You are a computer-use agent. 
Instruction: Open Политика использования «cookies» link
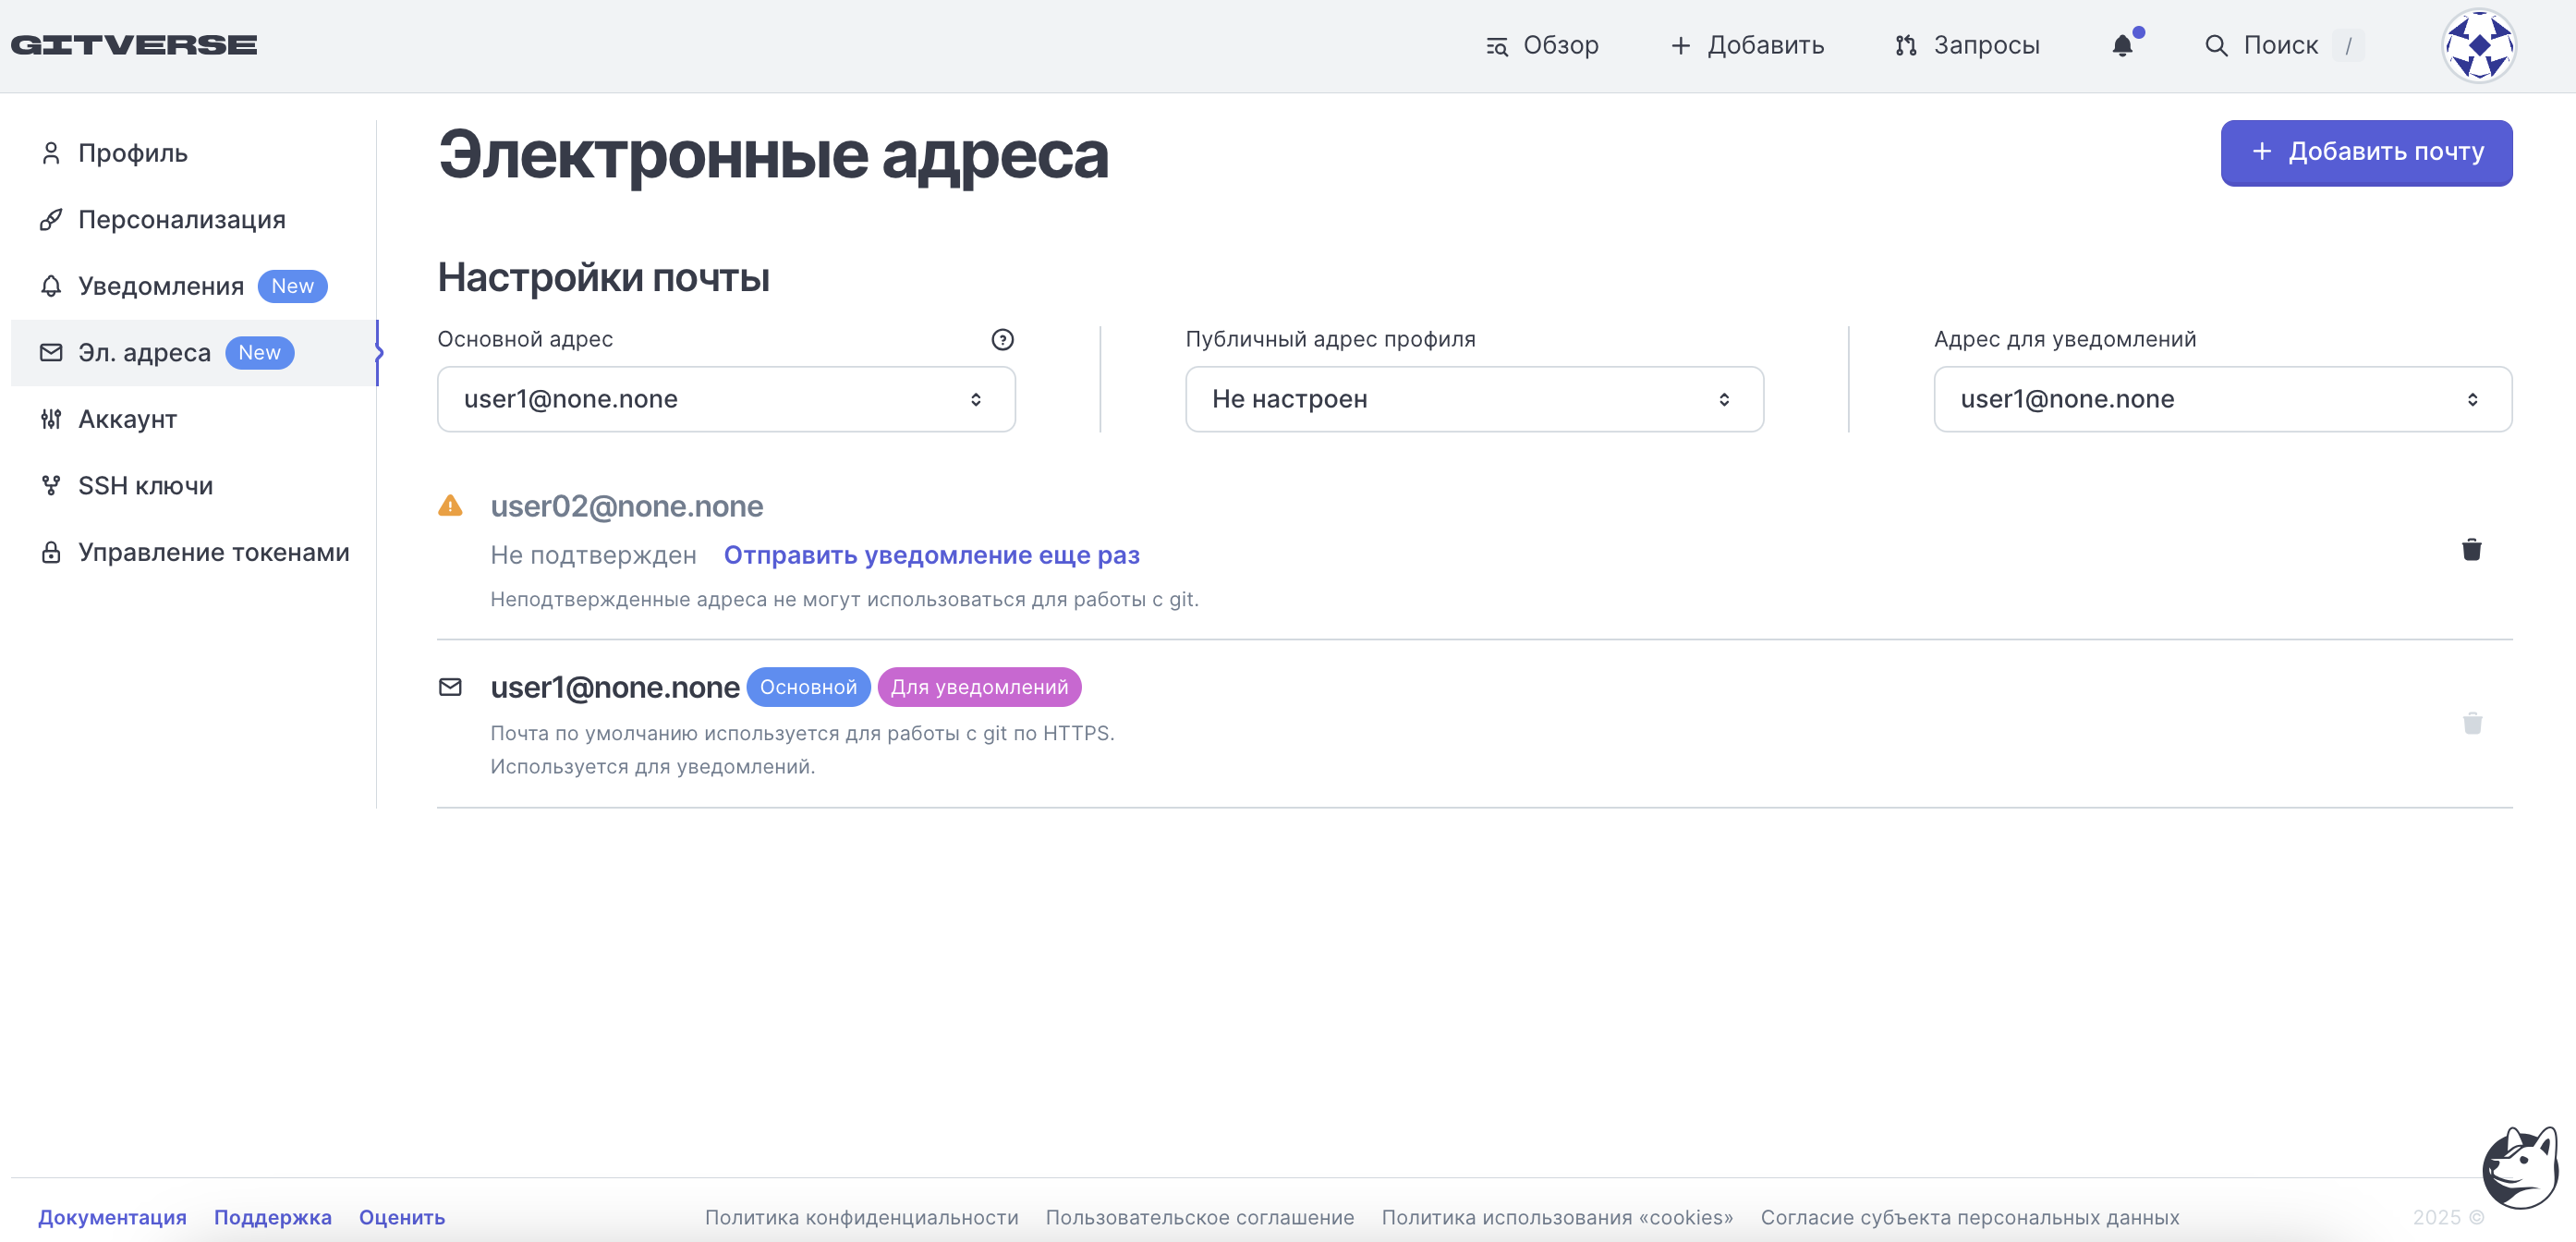click(x=1557, y=1217)
